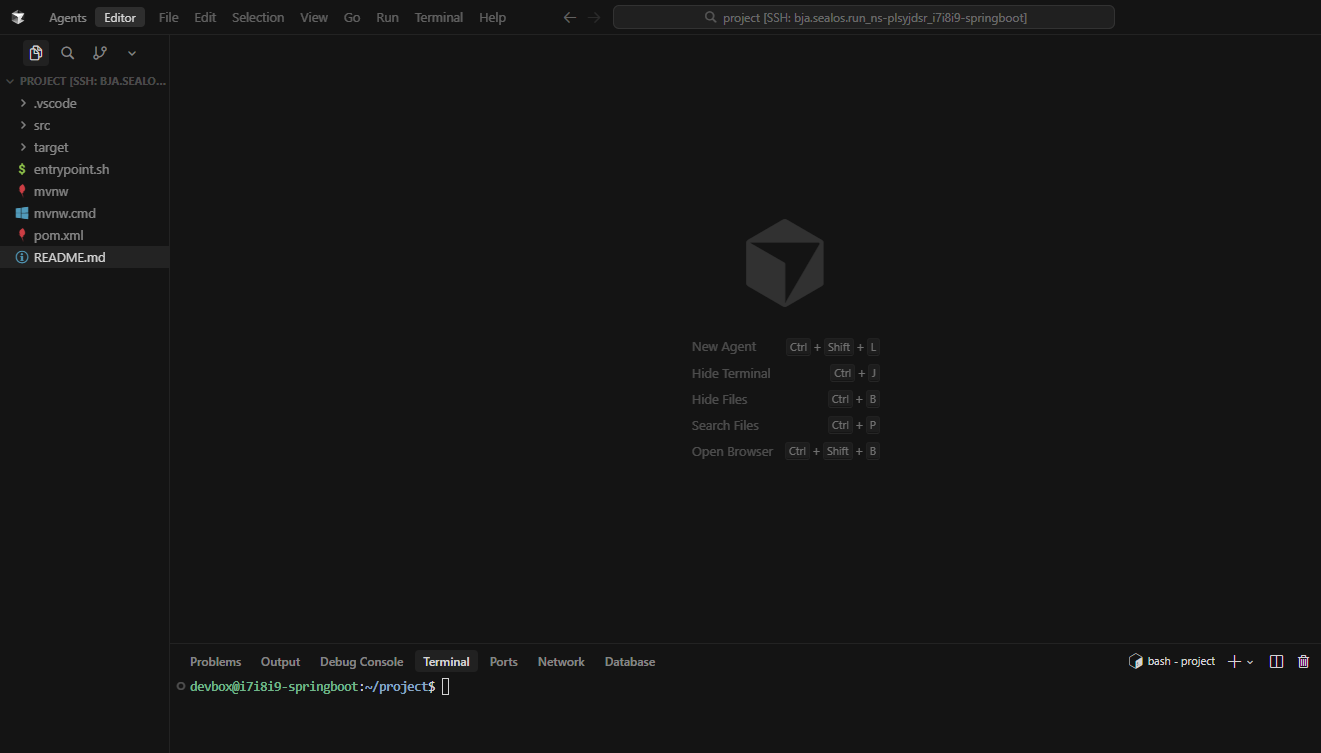Open the Selection menu
Screen dimensions: 1321x753
click(258, 17)
